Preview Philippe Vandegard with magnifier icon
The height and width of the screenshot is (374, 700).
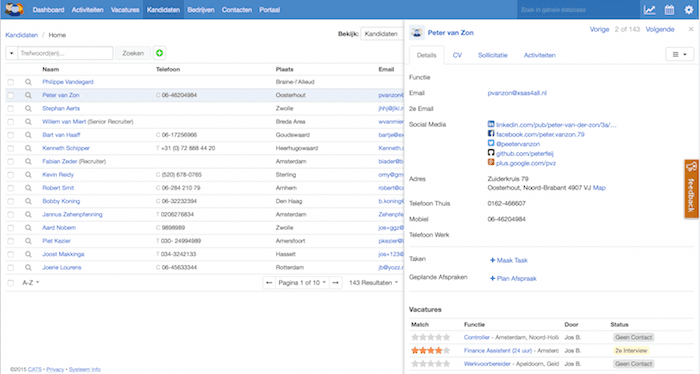pos(28,82)
